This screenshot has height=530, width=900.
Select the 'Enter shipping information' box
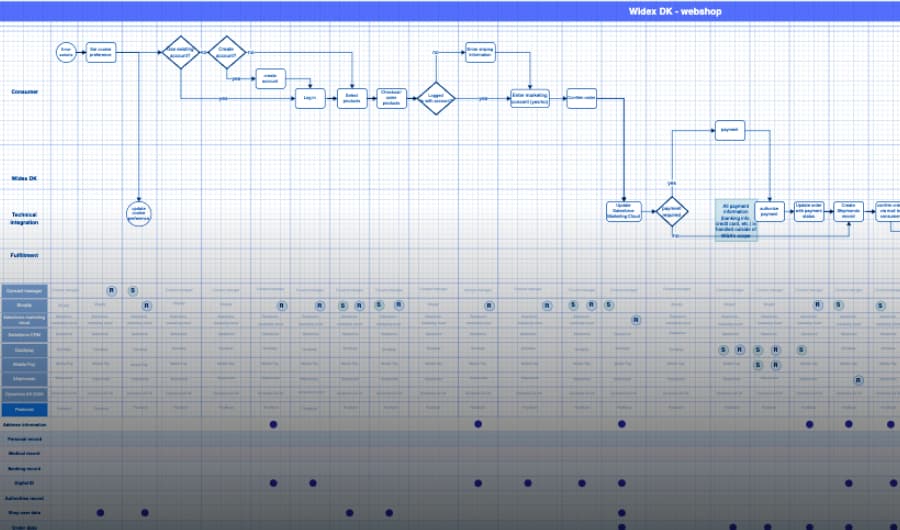click(480, 52)
